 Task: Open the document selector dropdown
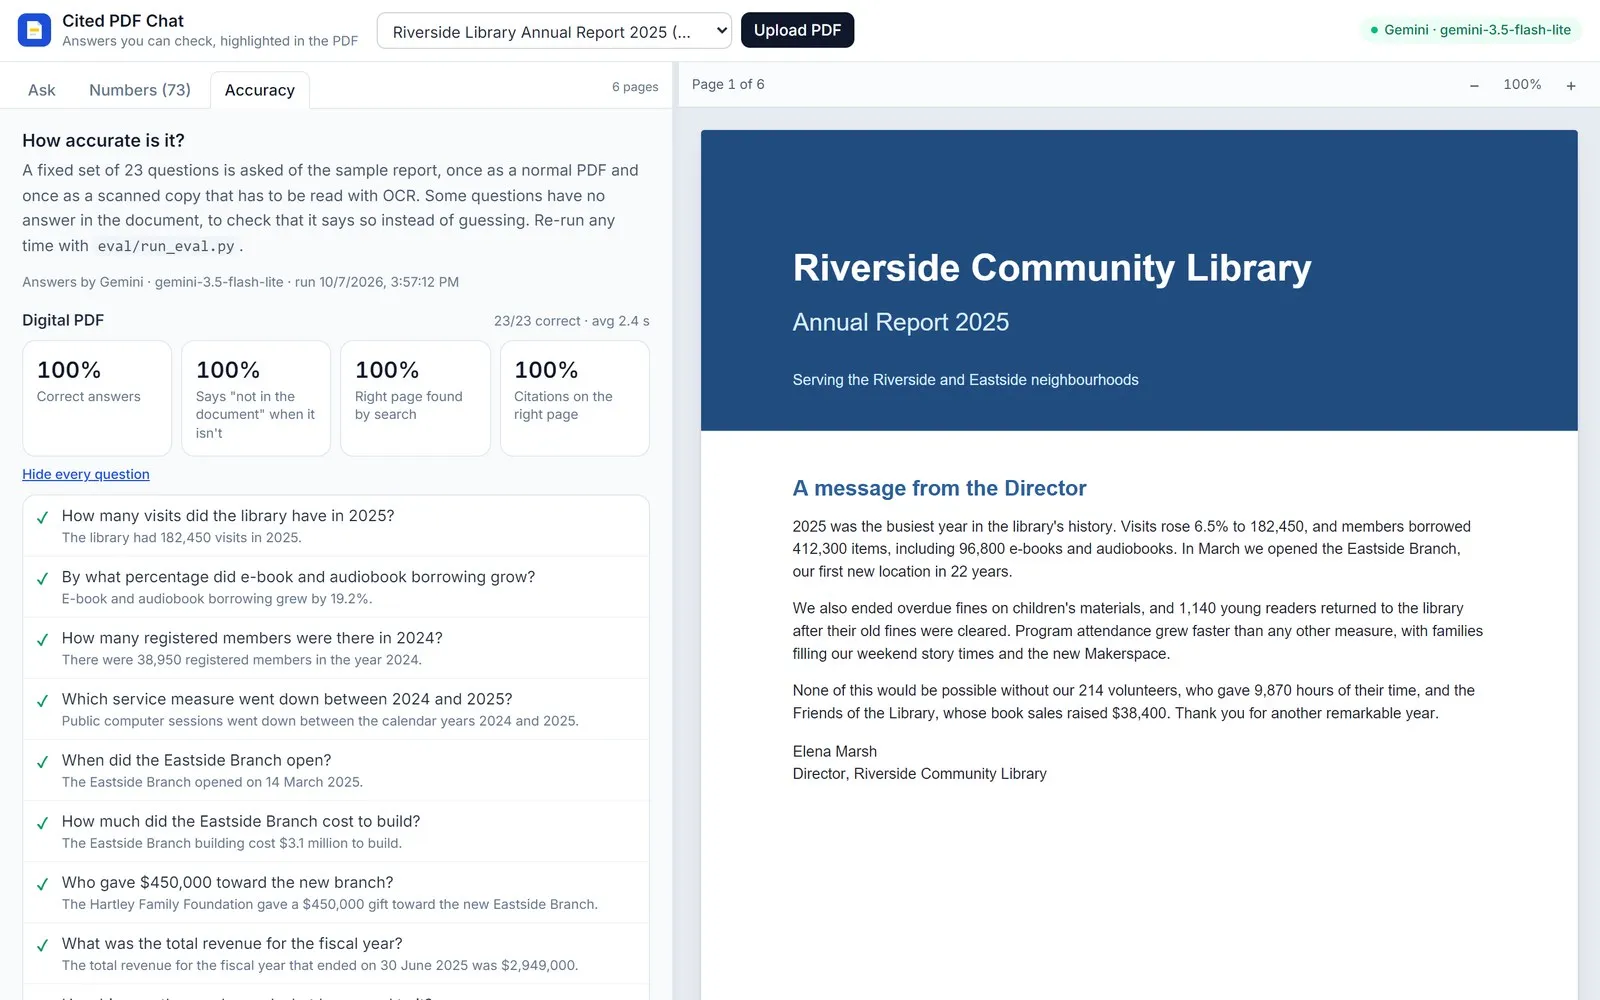click(554, 31)
